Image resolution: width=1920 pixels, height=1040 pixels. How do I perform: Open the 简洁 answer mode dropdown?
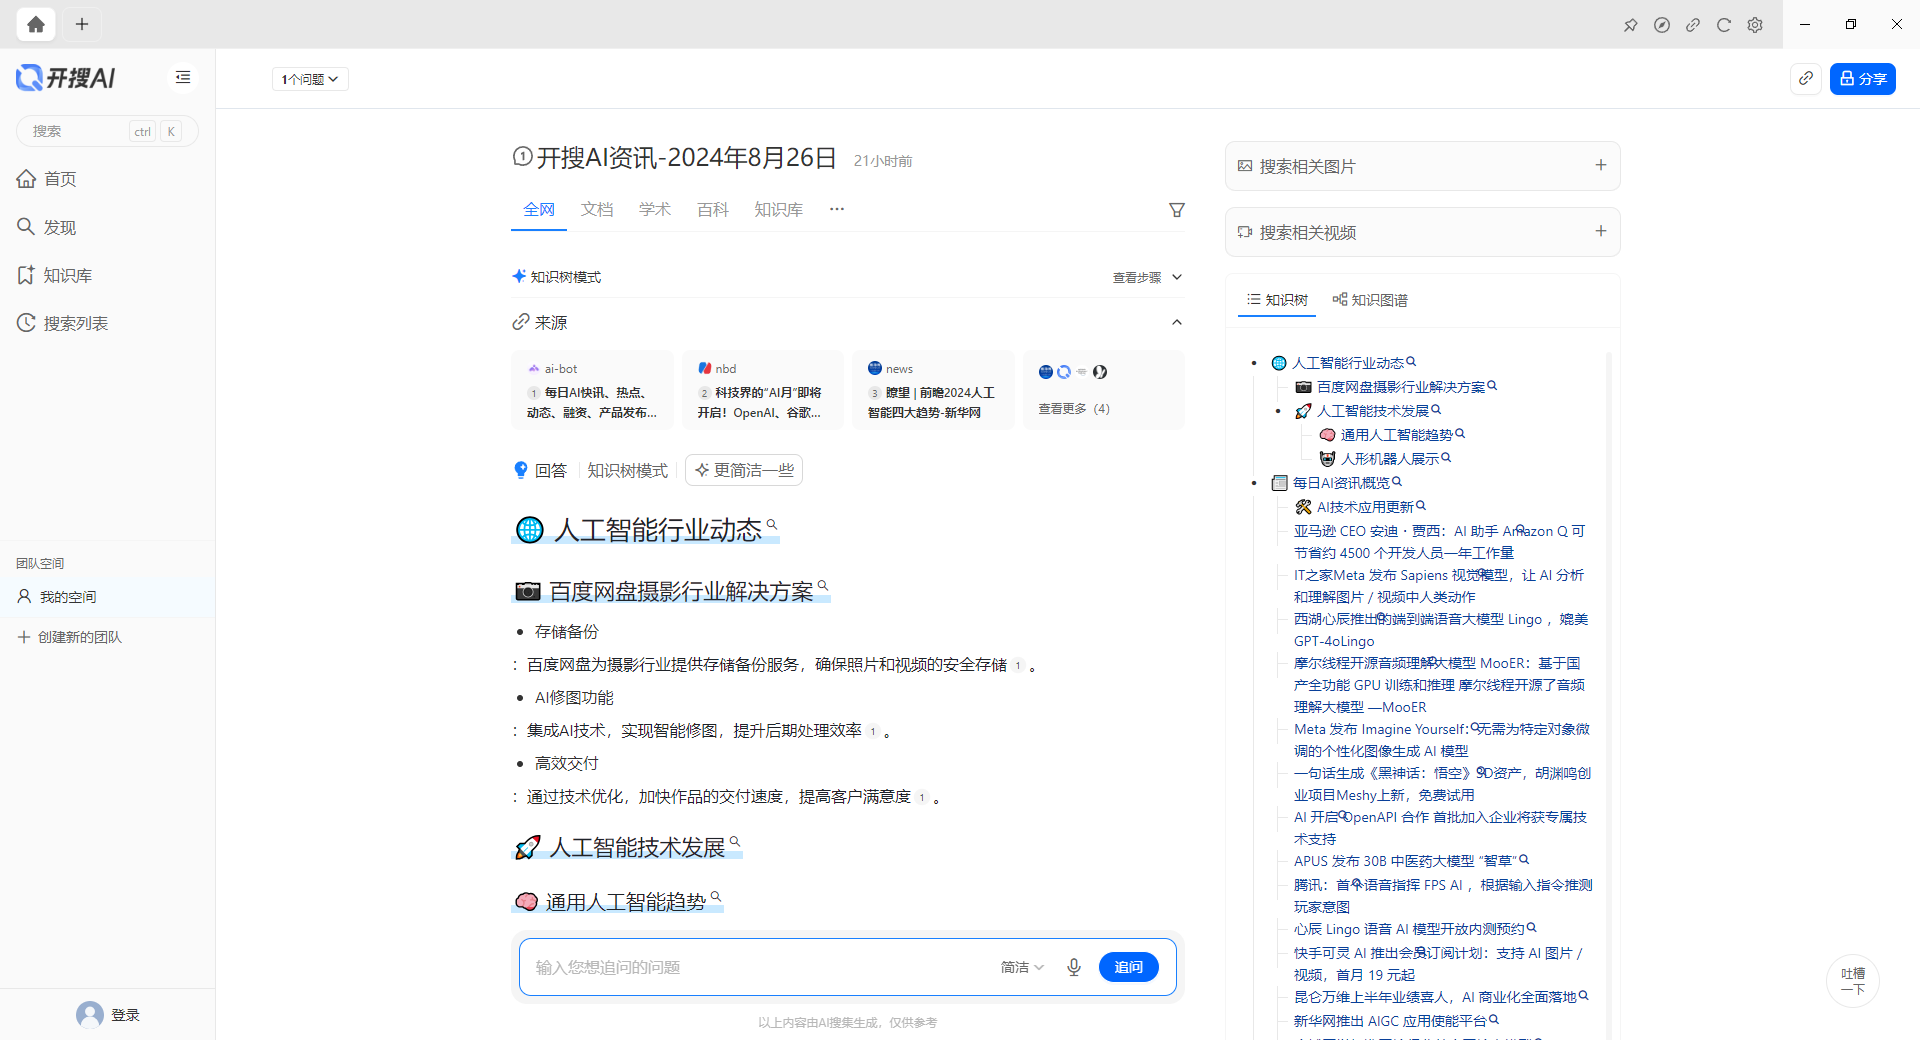click(1019, 967)
